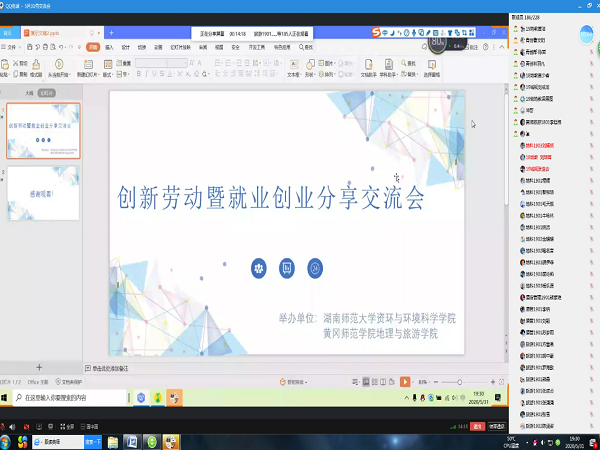Open the font size combo box

pyautogui.click(x=177, y=63)
